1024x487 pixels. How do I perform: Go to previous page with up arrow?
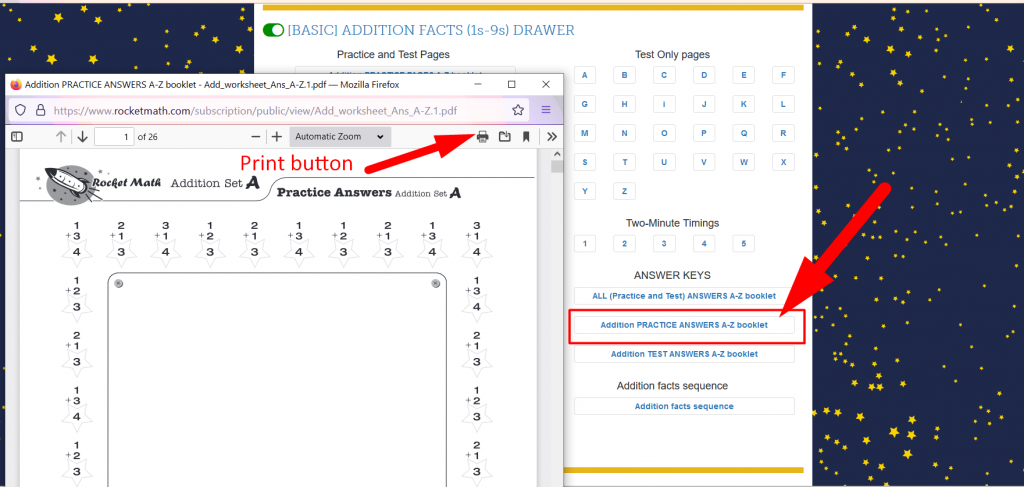[61, 136]
